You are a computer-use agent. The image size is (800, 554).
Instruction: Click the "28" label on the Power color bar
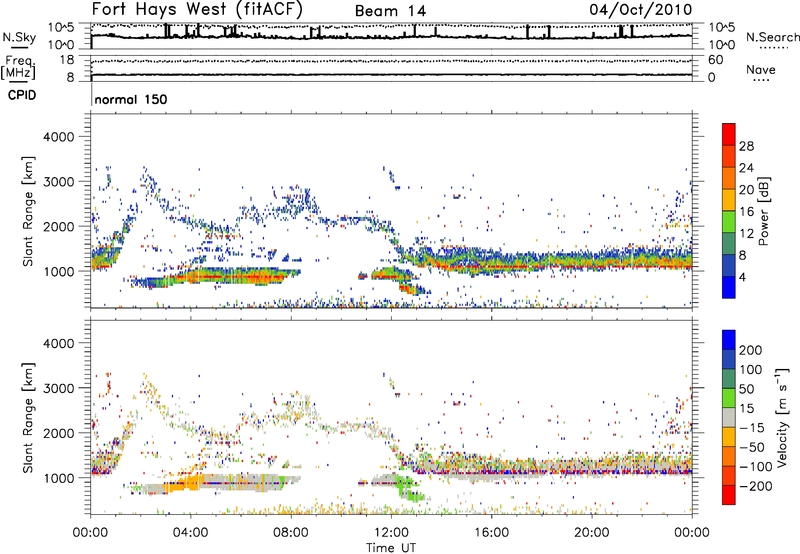coord(746,146)
